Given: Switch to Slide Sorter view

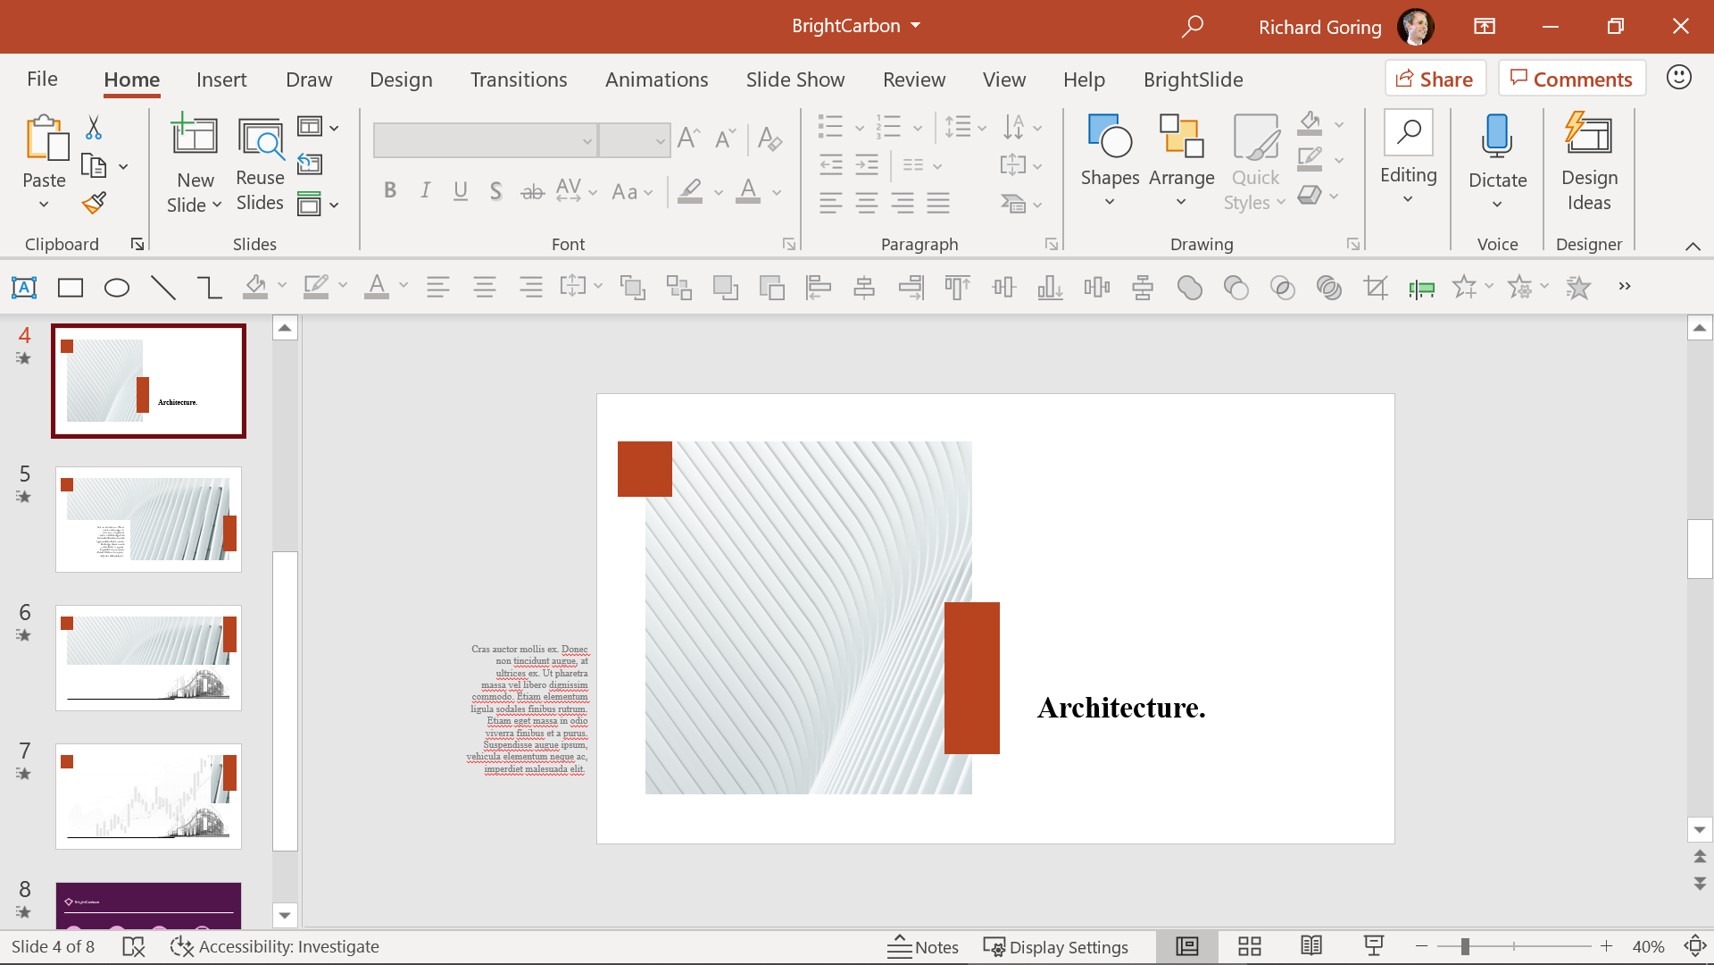Looking at the screenshot, I should (1249, 946).
